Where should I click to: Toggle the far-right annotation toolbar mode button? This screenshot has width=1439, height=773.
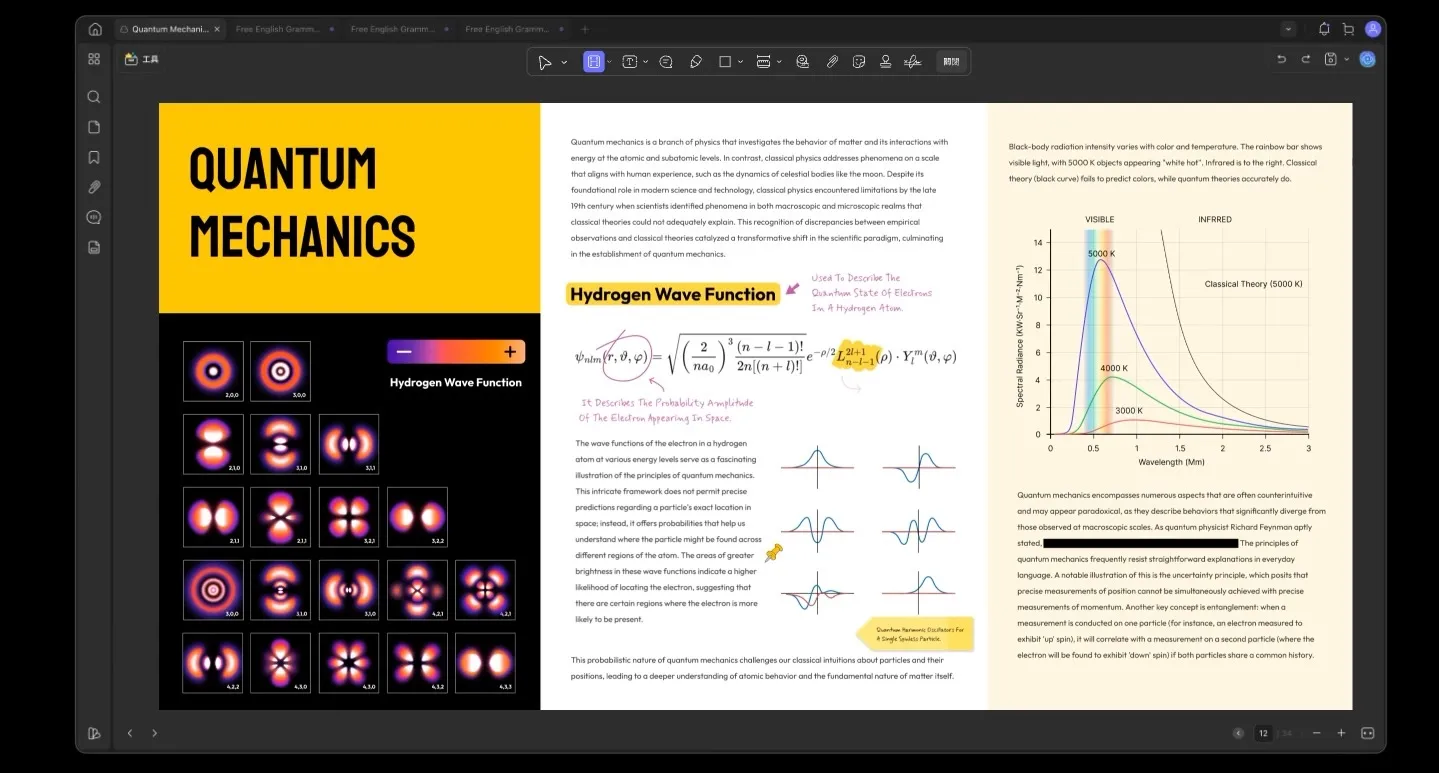point(951,62)
